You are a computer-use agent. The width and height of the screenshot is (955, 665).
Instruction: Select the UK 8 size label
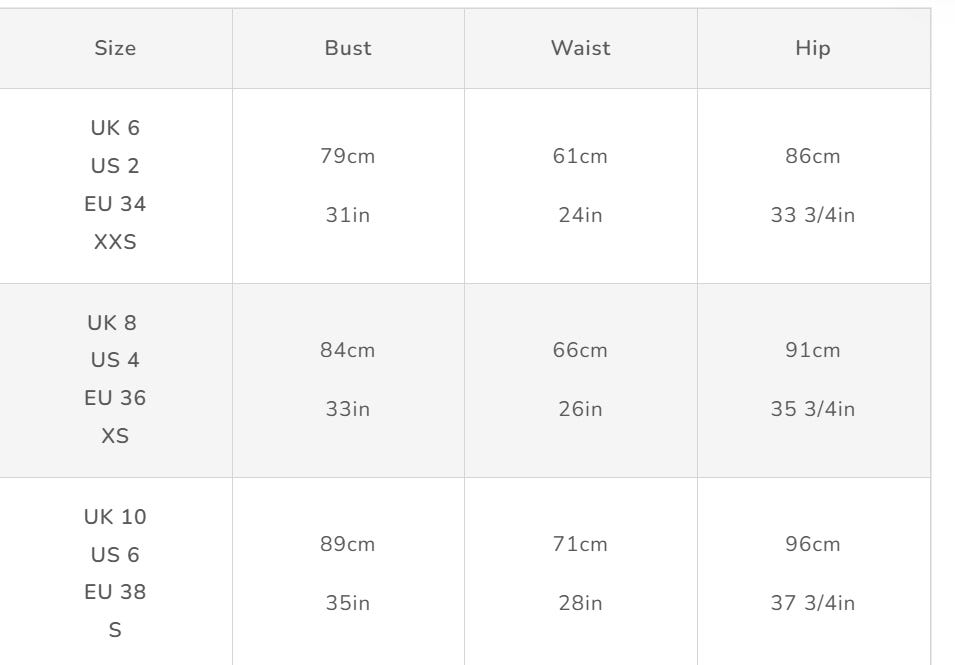[112, 323]
